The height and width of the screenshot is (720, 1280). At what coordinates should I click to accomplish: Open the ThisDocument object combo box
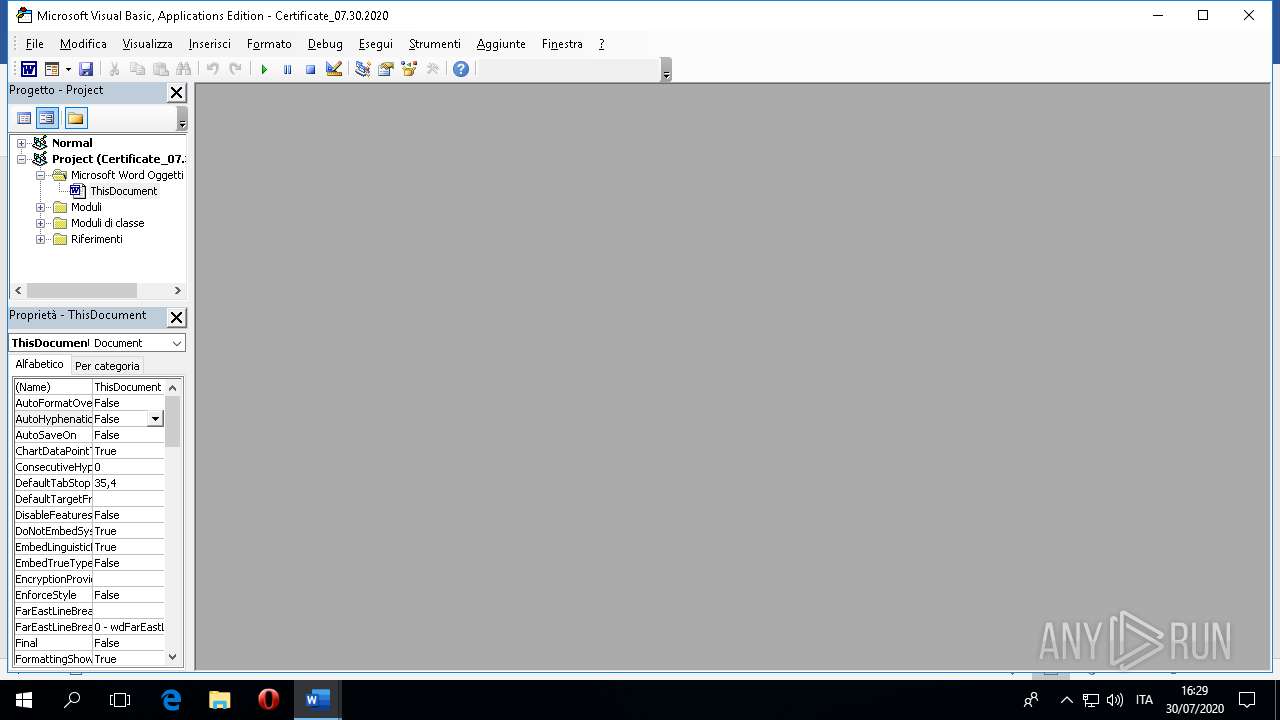point(97,343)
